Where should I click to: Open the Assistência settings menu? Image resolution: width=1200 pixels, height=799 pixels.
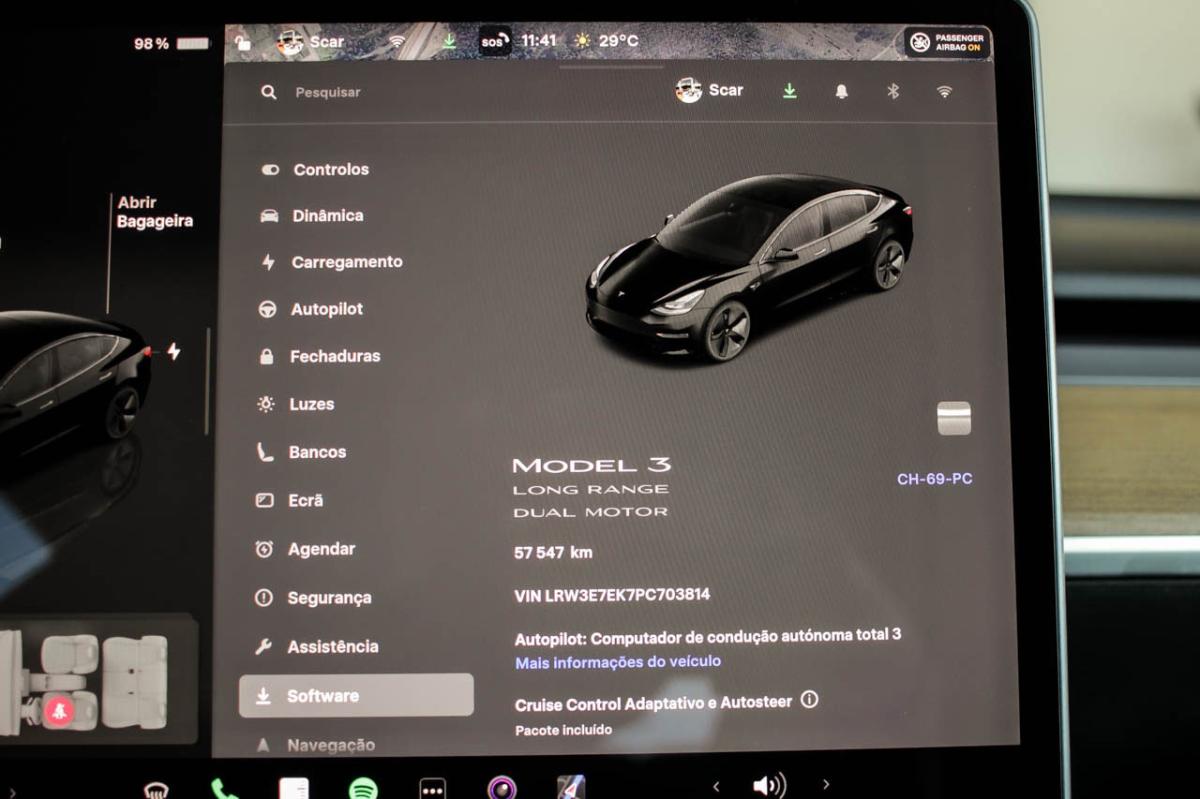point(316,647)
